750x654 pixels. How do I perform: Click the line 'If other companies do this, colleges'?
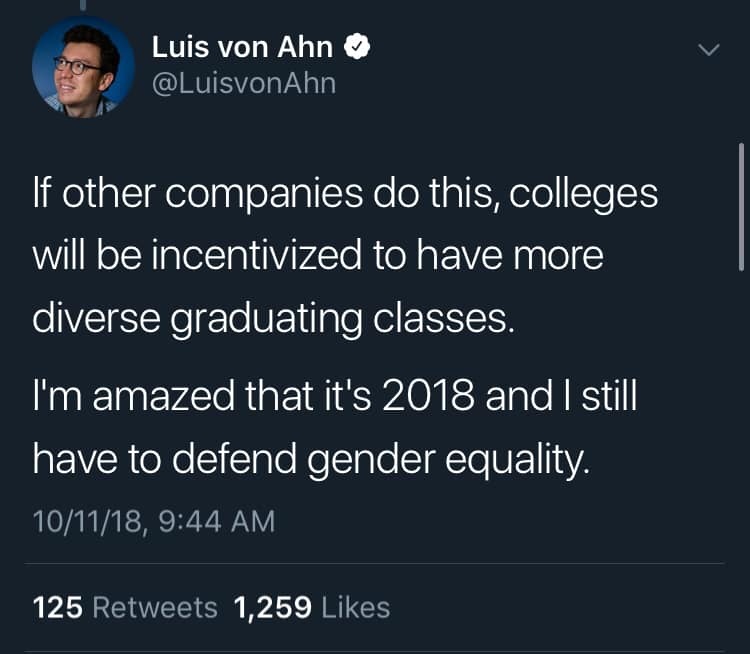[x=345, y=194]
